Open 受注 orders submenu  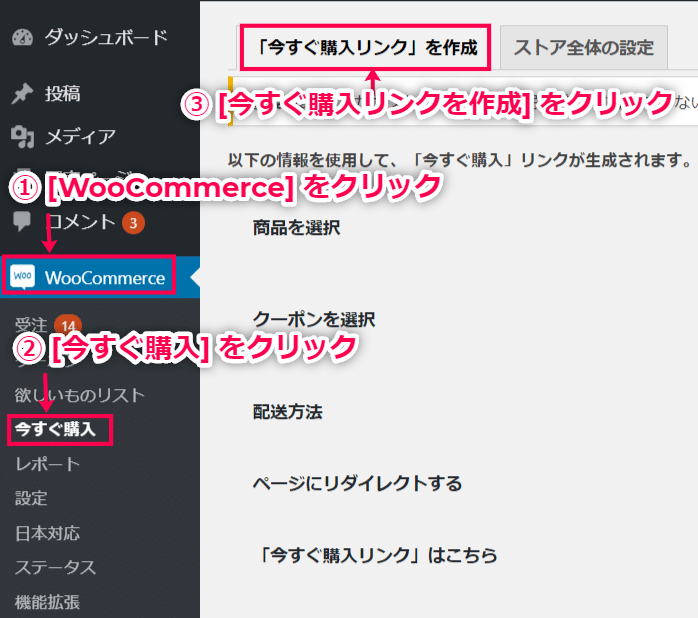pyautogui.click(x=31, y=325)
